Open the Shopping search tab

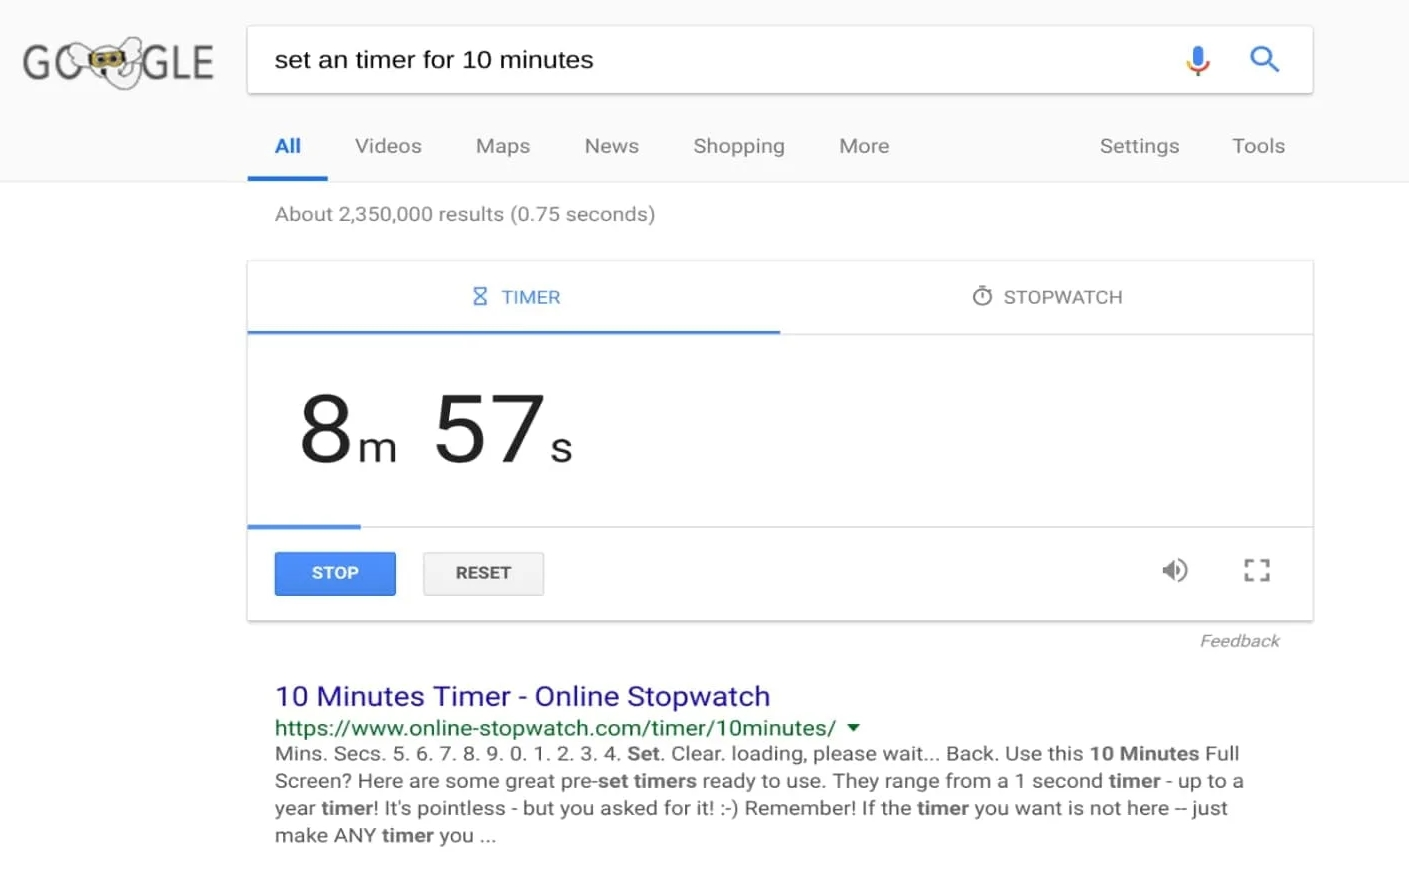click(739, 146)
